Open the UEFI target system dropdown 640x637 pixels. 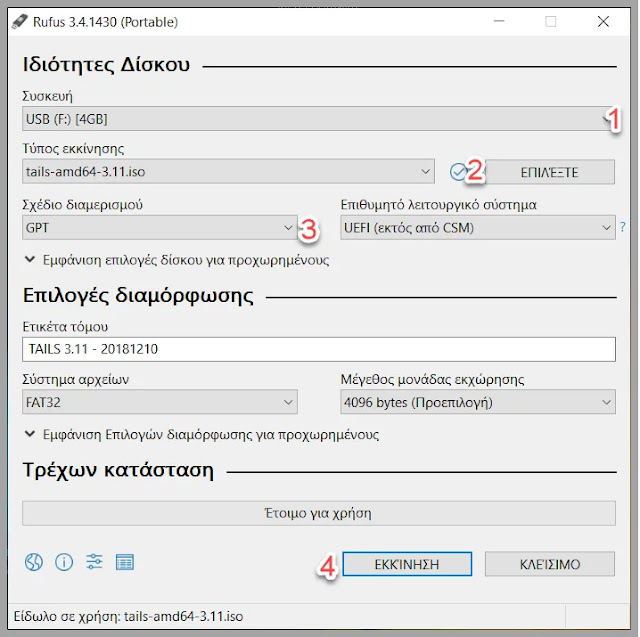tap(478, 228)
